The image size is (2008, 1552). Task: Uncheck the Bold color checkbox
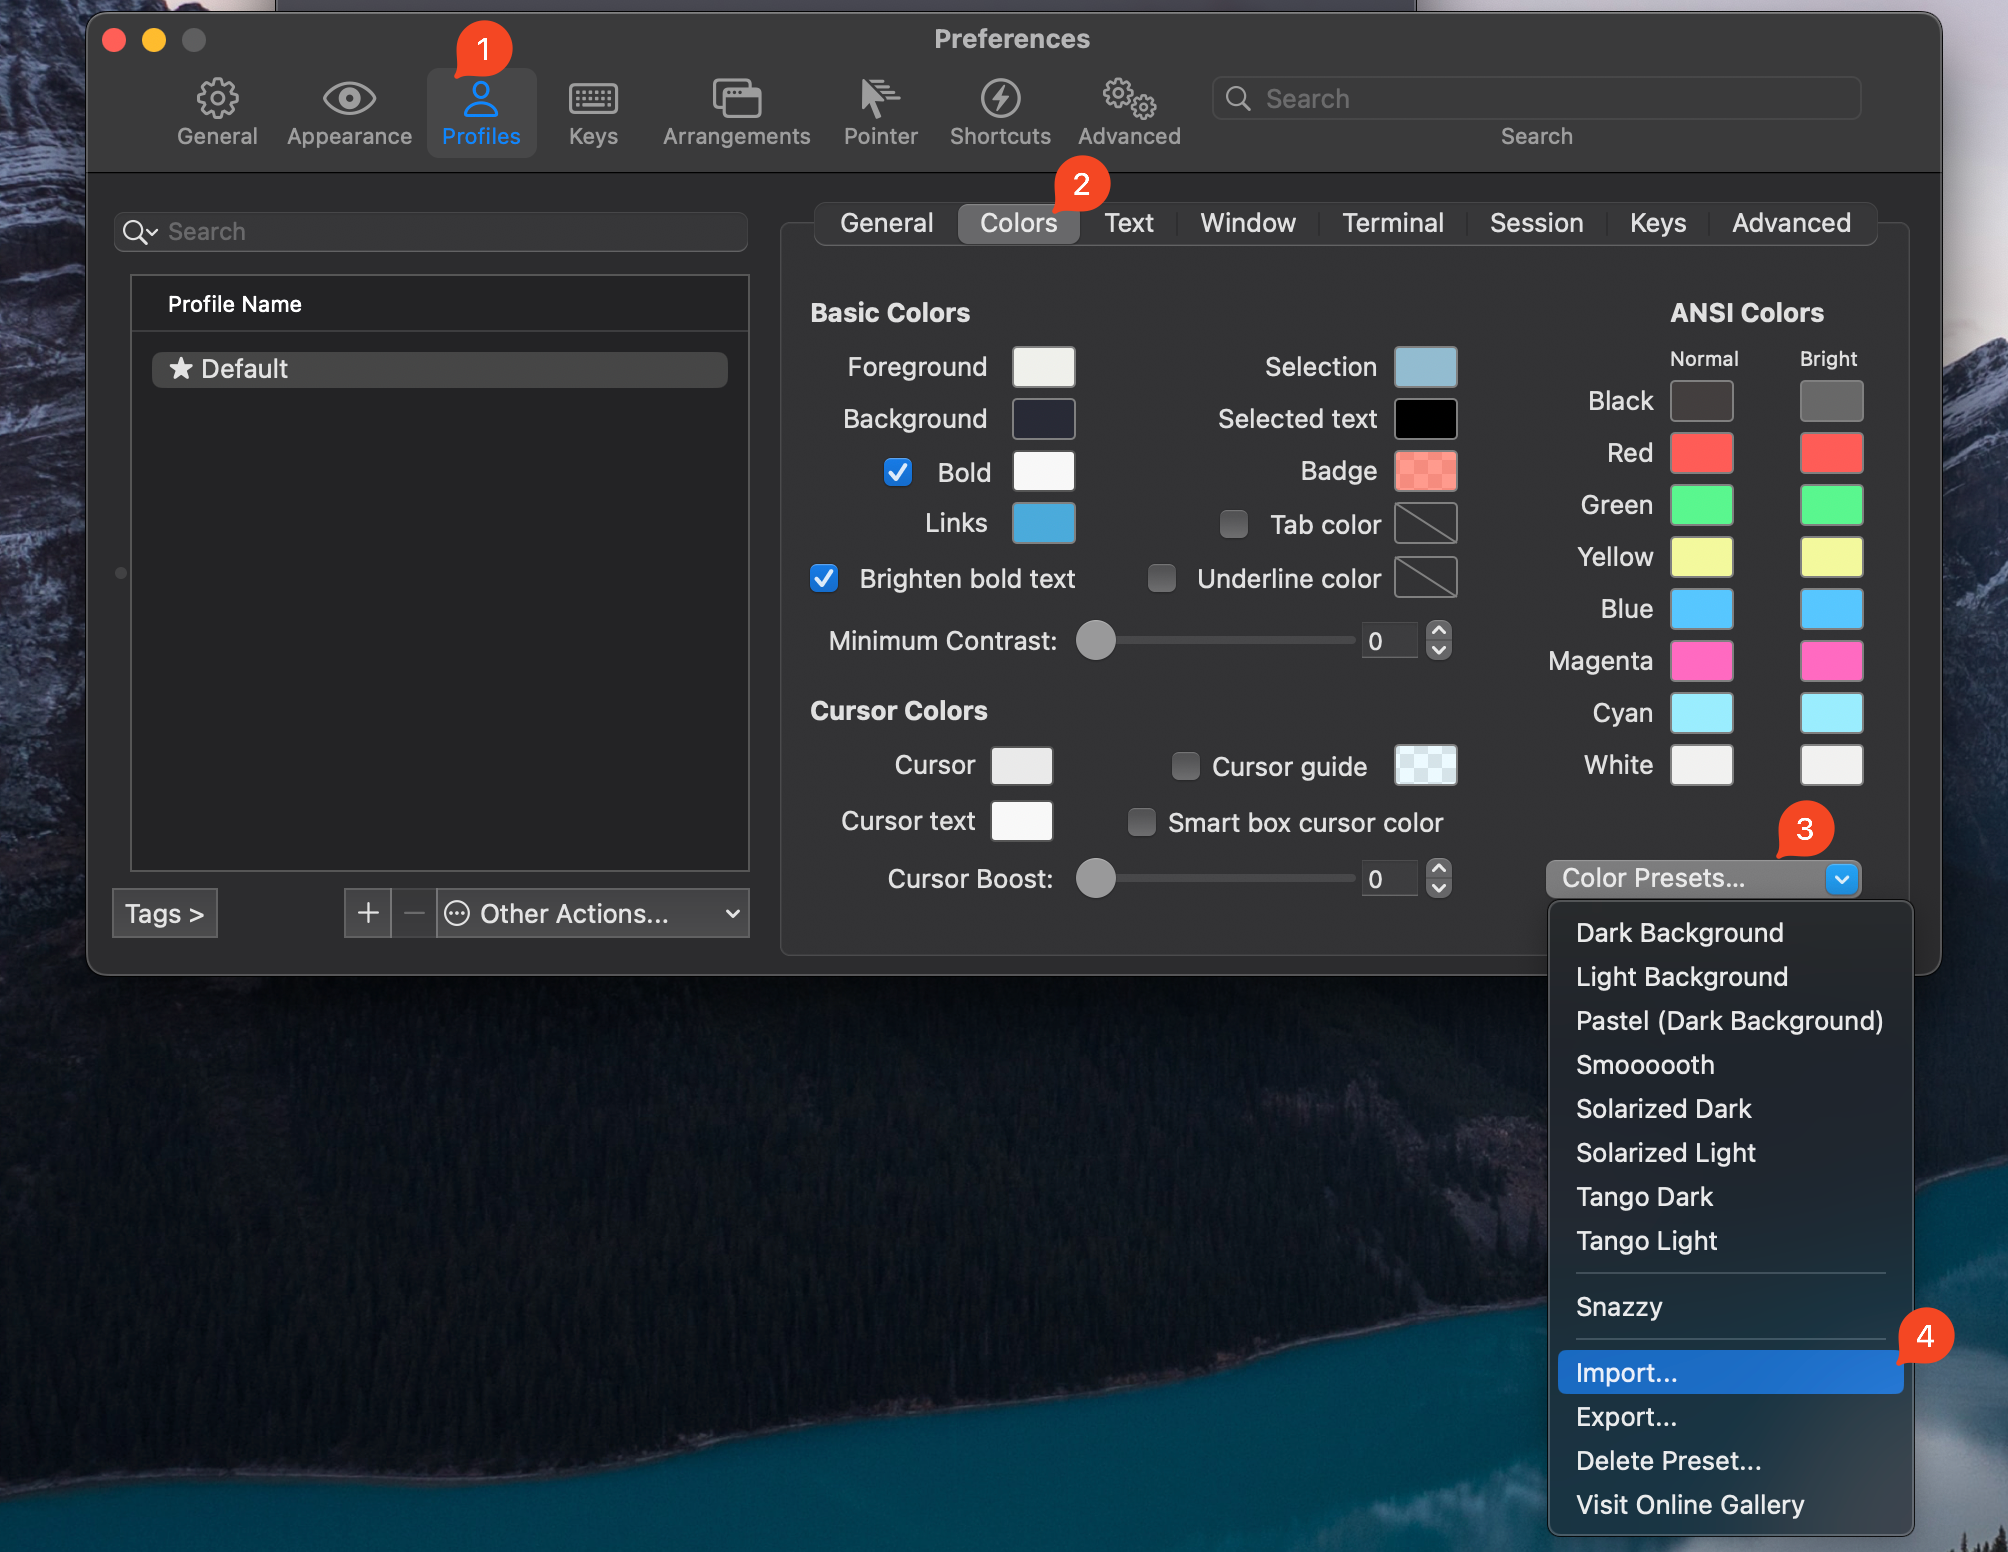pyautogui.click(x=898, y=472)
